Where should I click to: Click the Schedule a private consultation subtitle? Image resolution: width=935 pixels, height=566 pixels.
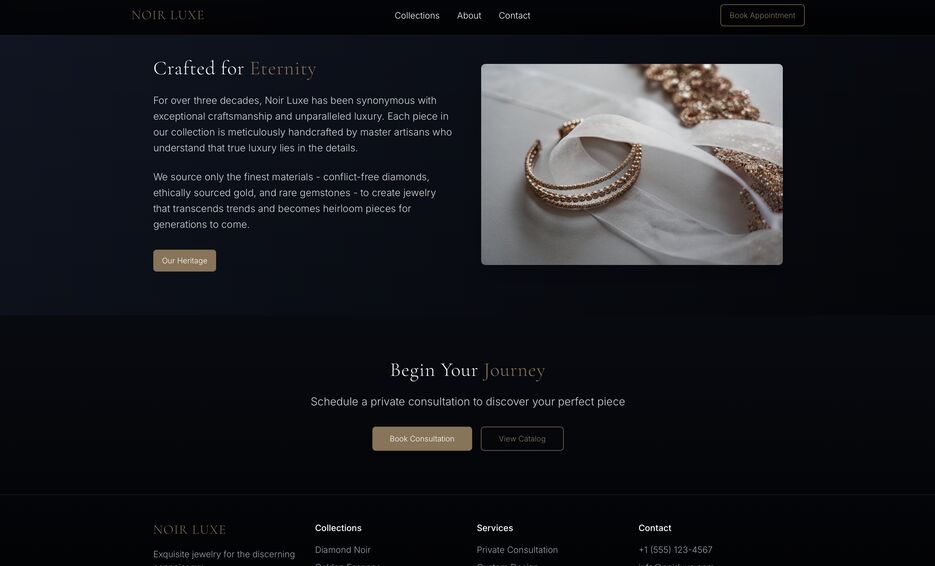tap(468, 402)
